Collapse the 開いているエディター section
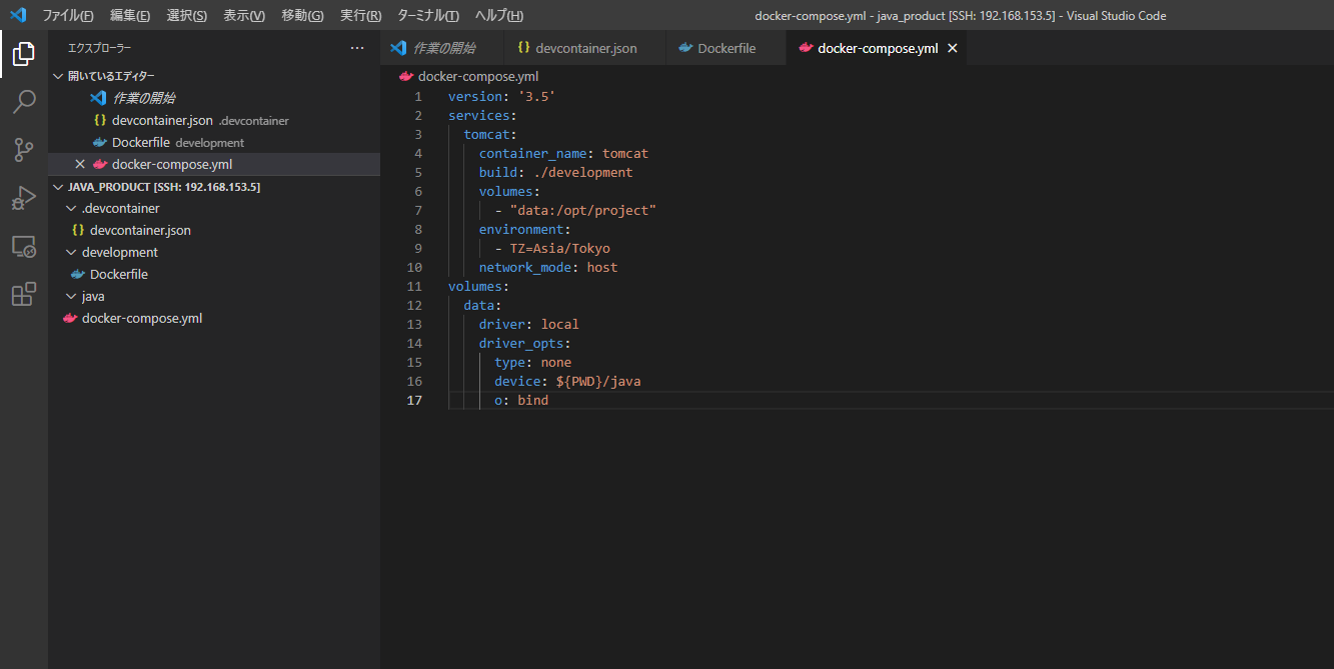Screen dimensions: 1334x669 pos(58,75)
